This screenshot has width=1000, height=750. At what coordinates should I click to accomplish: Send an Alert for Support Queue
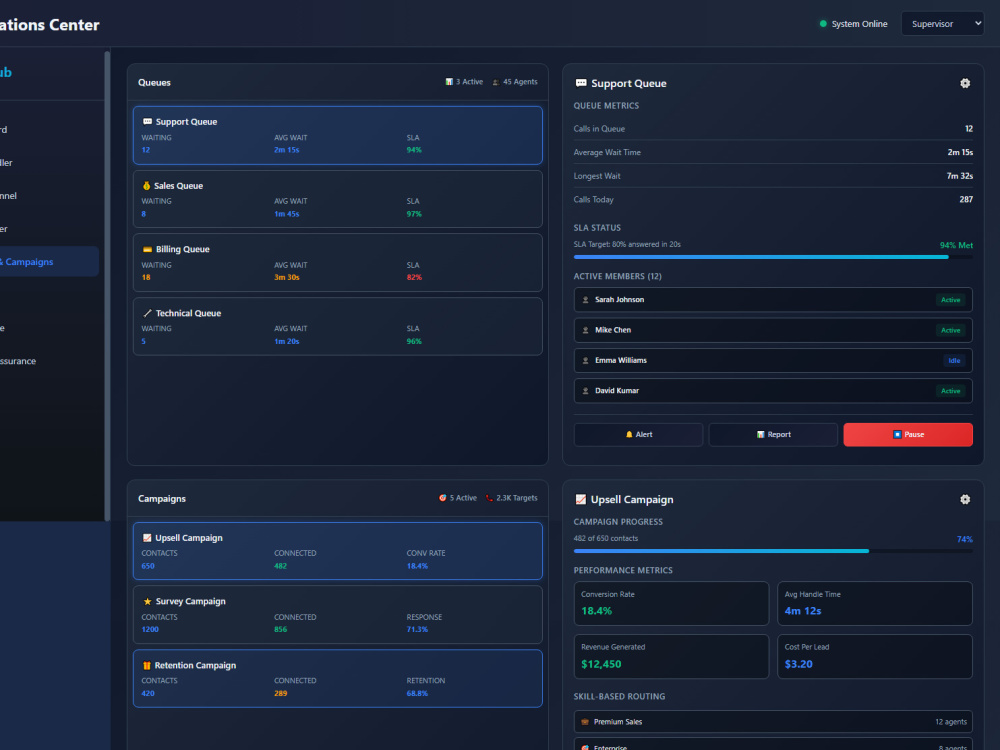pyautogui.click(x=638, y=434)
